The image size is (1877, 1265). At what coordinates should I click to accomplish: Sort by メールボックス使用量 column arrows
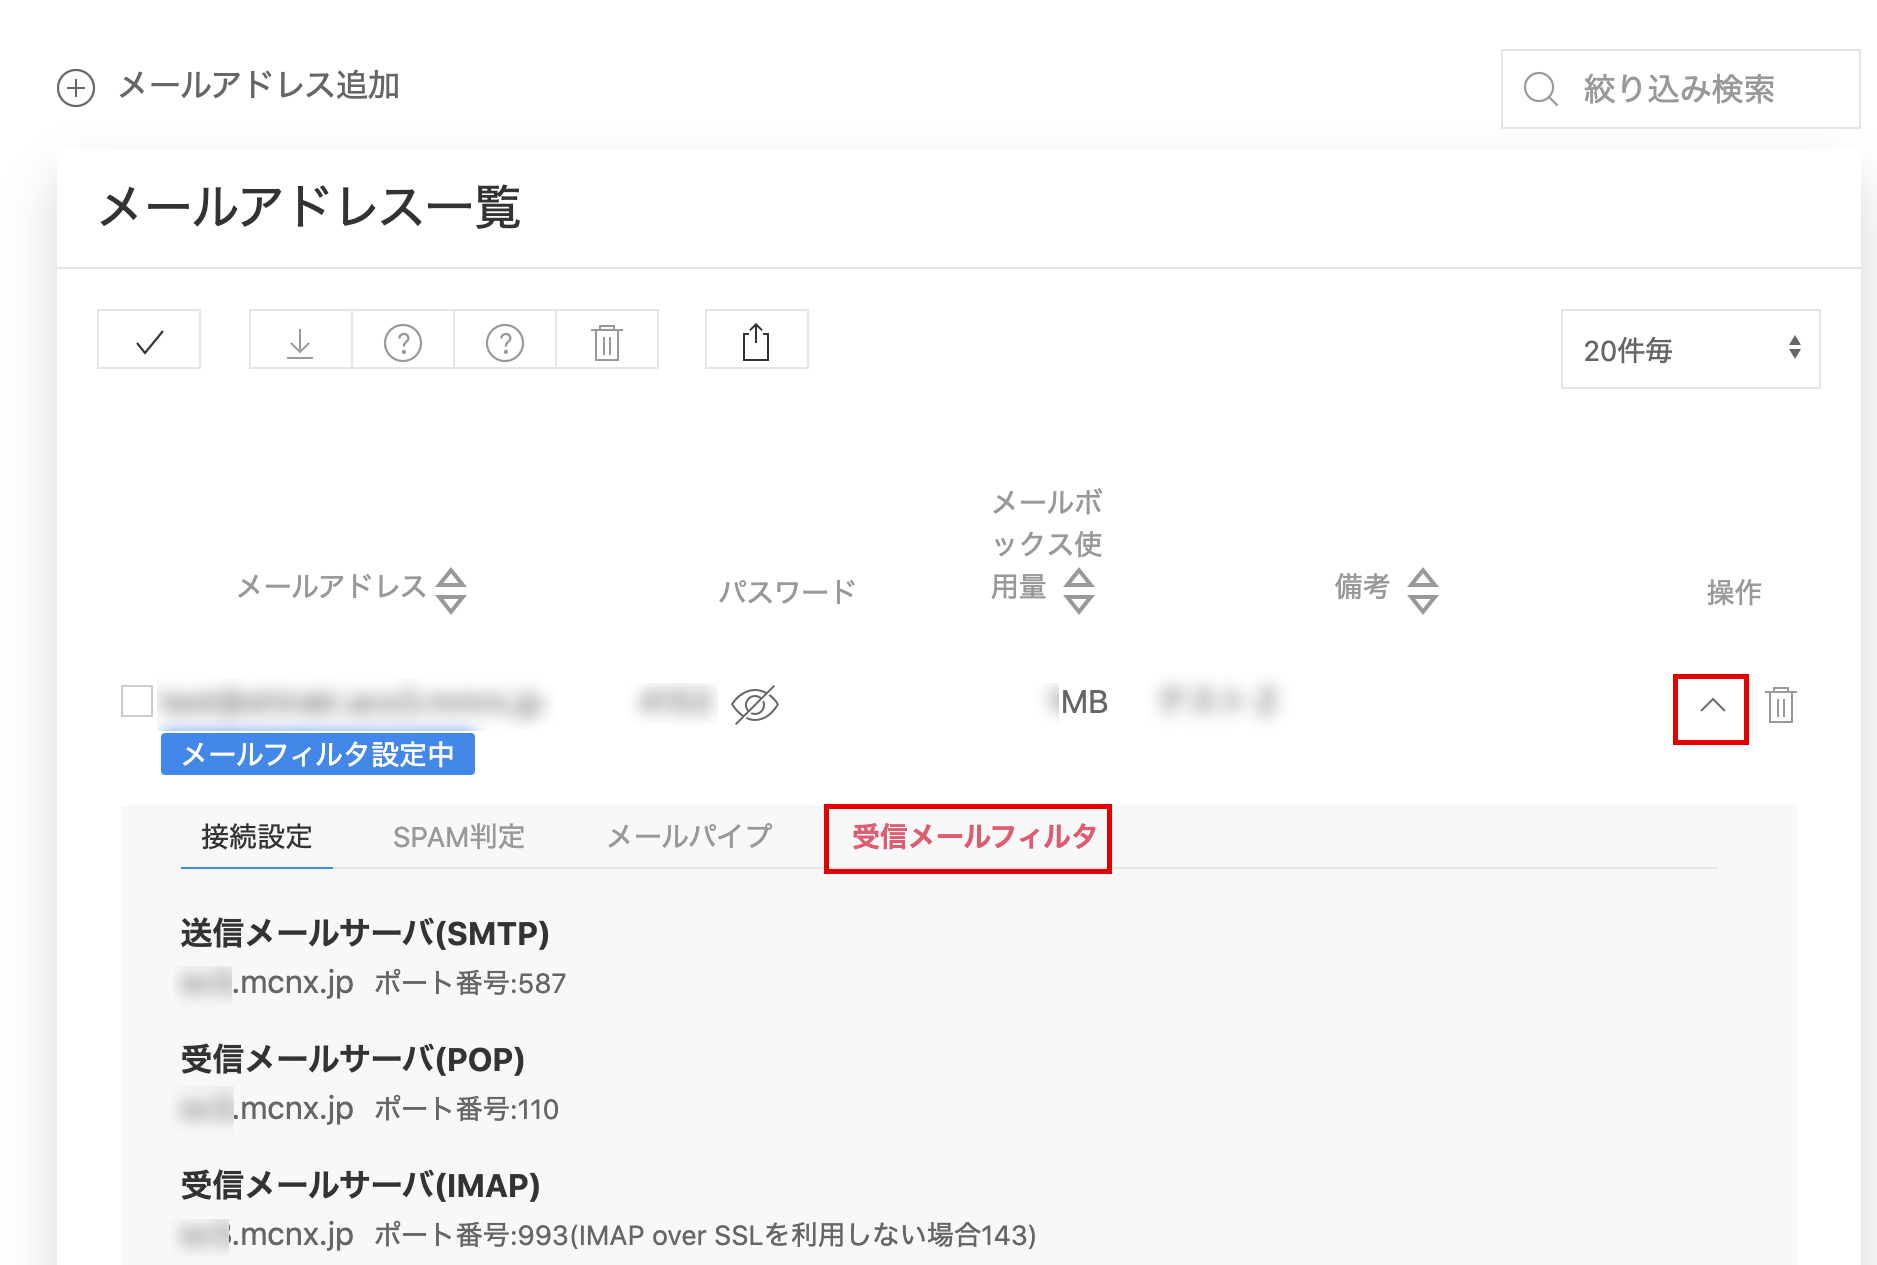1079,590
